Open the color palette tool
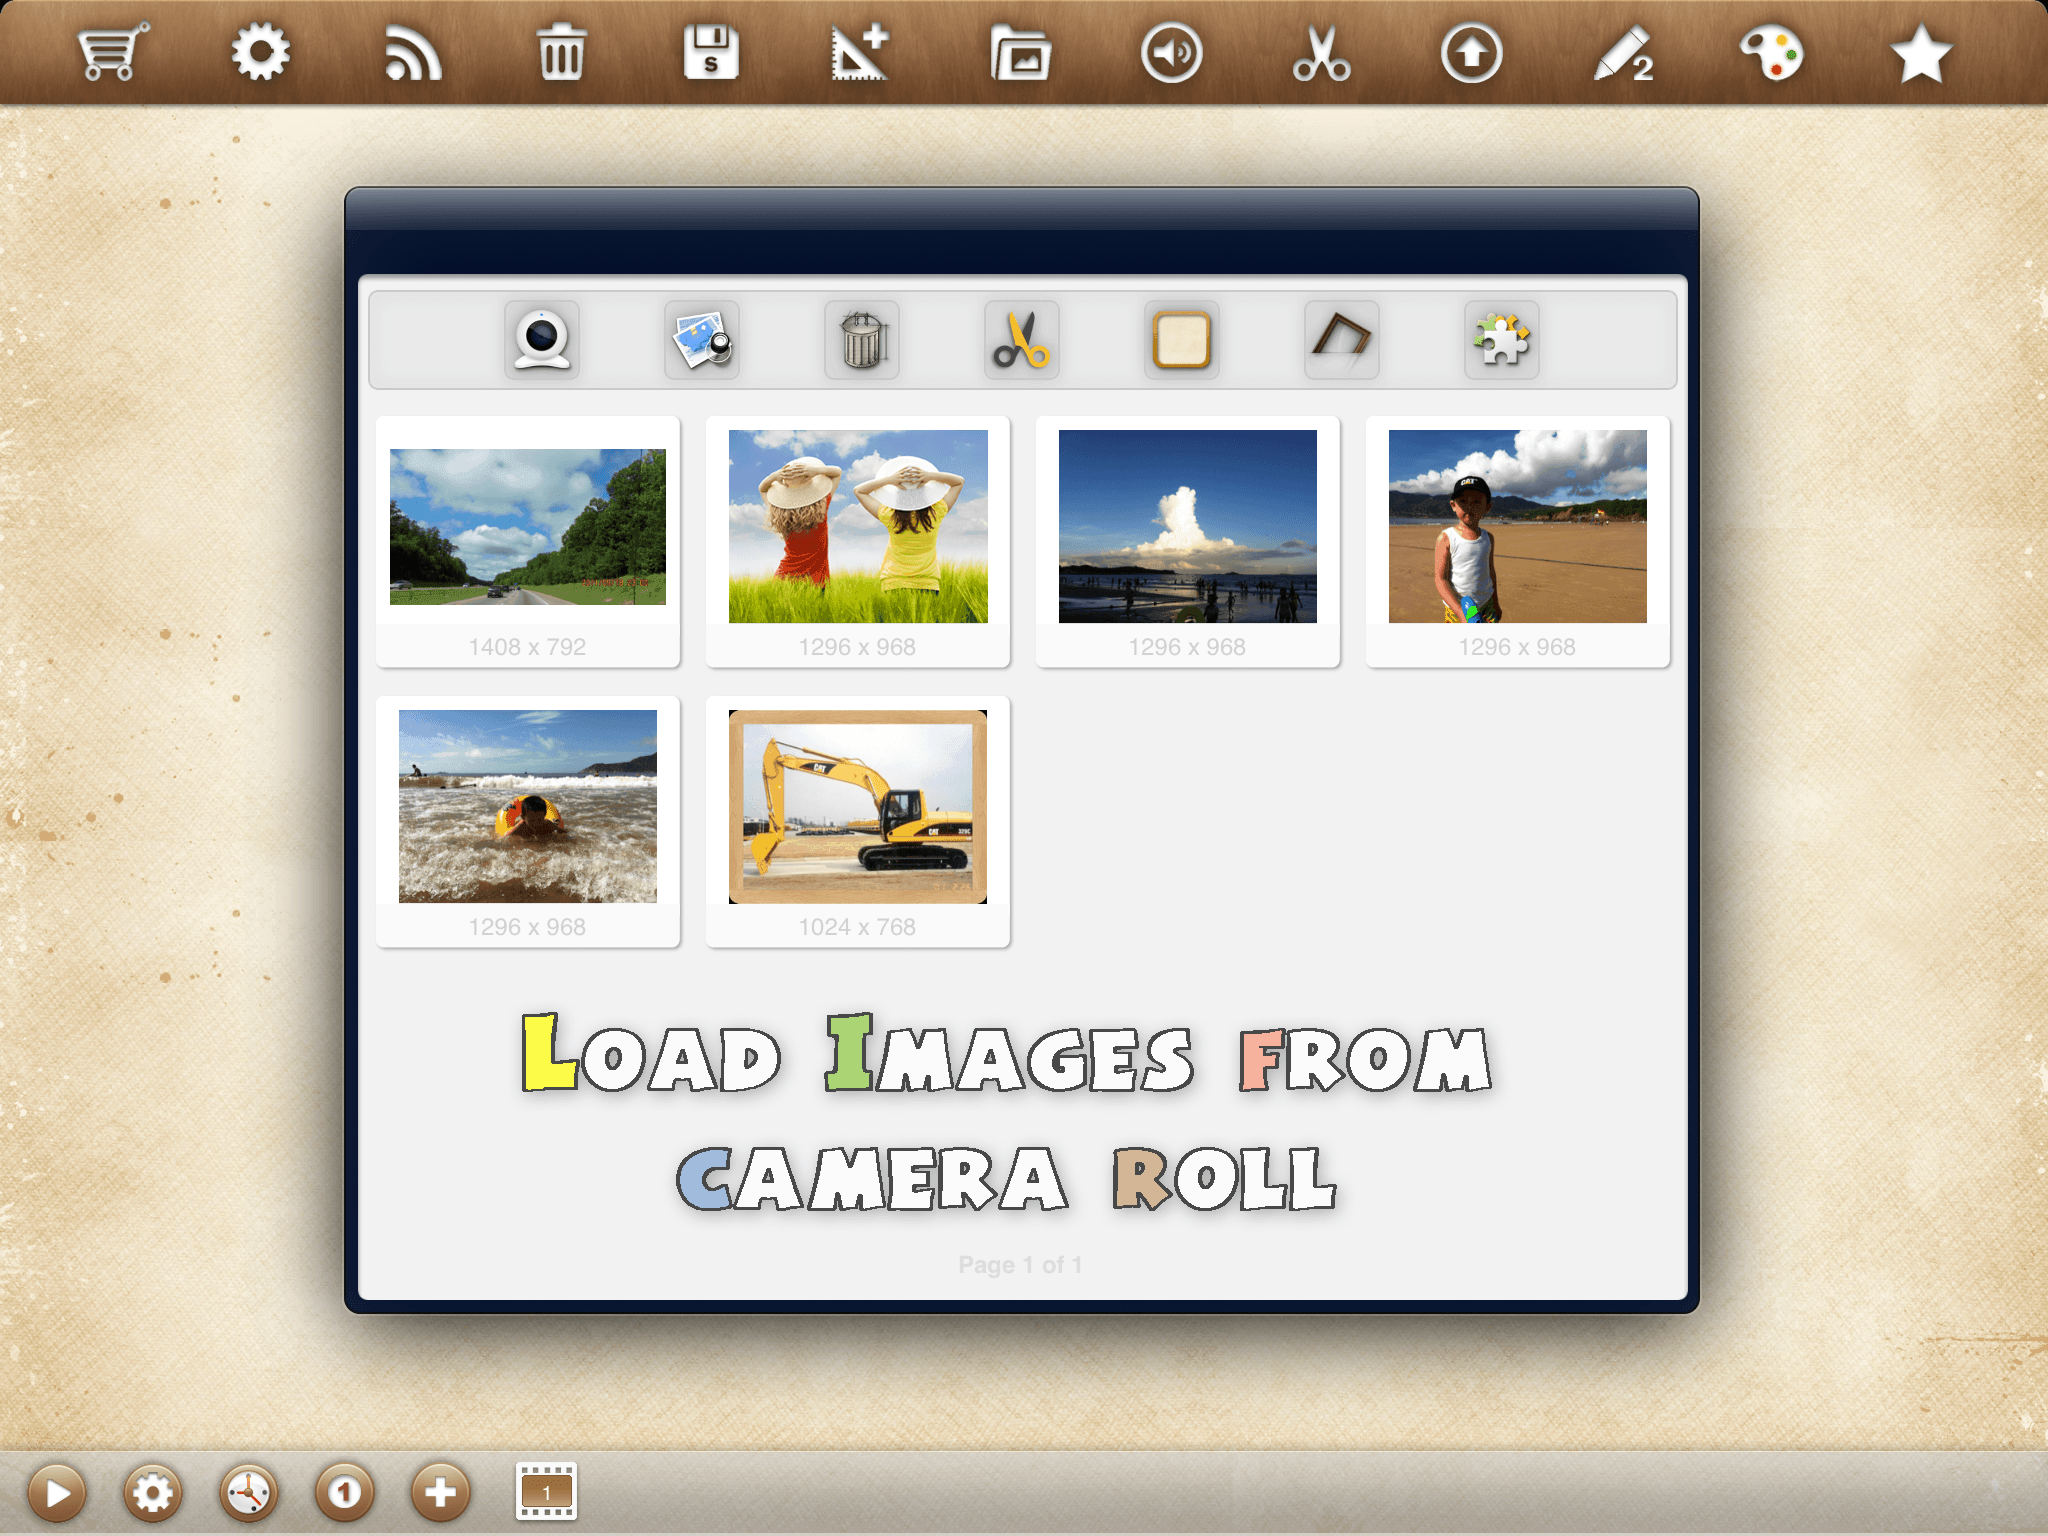Image resolution: width=2048 pixels, height=1536 pixels. [x=1771, y=53]
